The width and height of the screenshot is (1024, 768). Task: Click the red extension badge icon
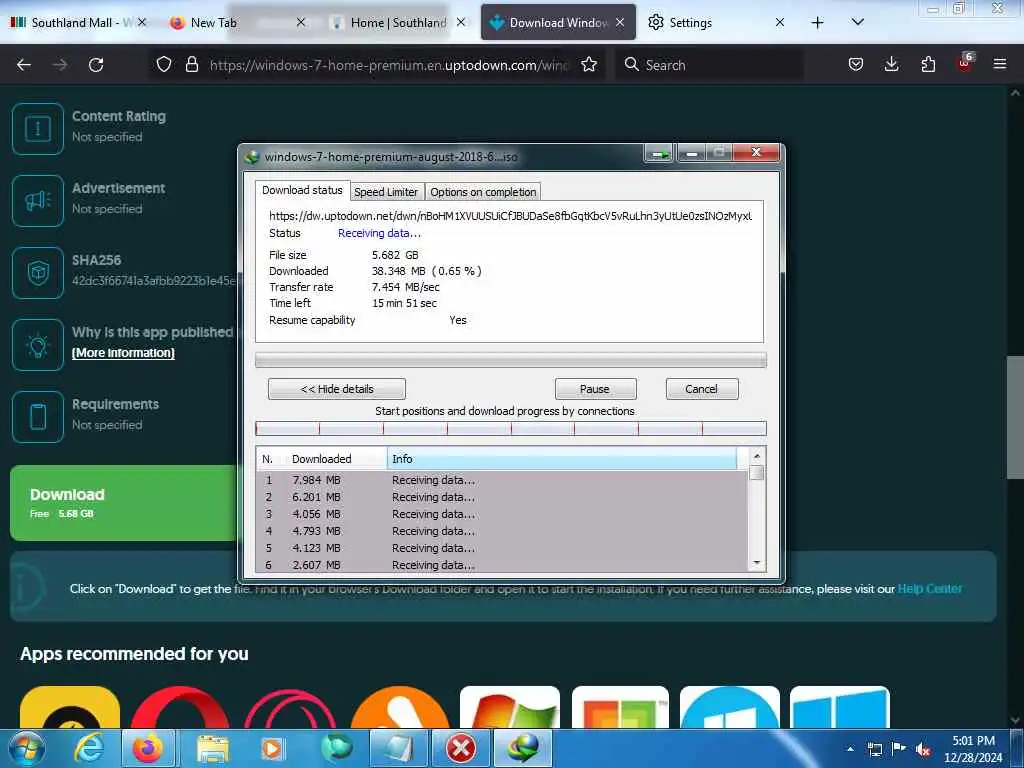click(x=965, y=63)
